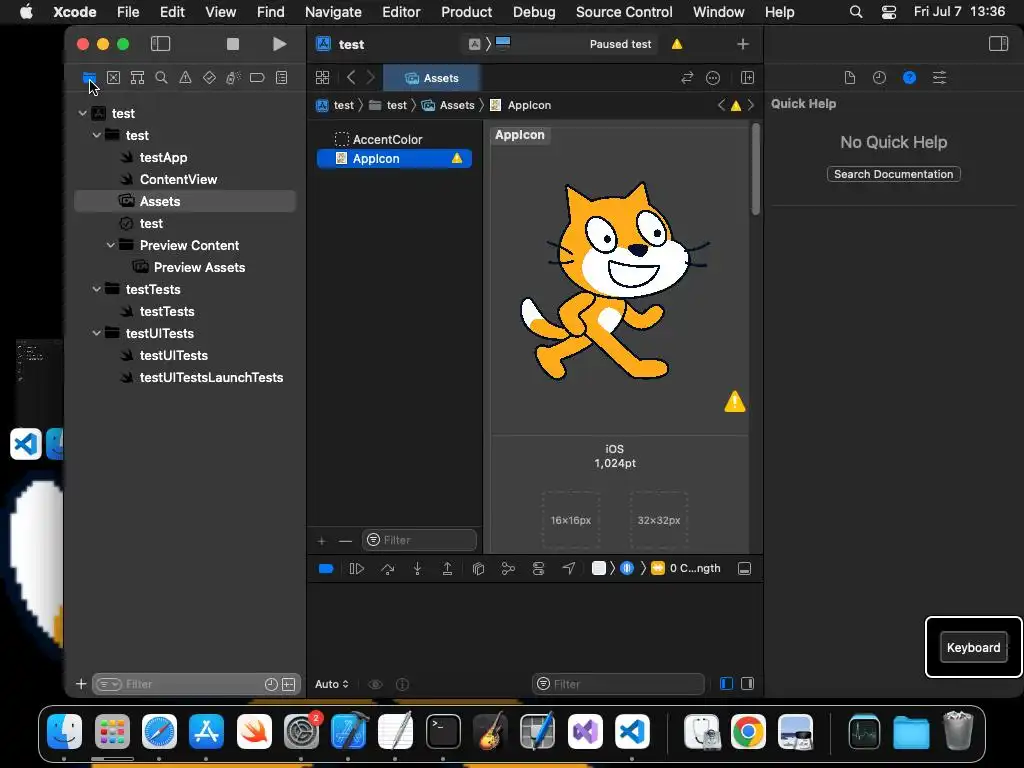Click the plus Library button in toolbar
Viewport: 1024px width, 768px height.
click(x=743, y=44)
